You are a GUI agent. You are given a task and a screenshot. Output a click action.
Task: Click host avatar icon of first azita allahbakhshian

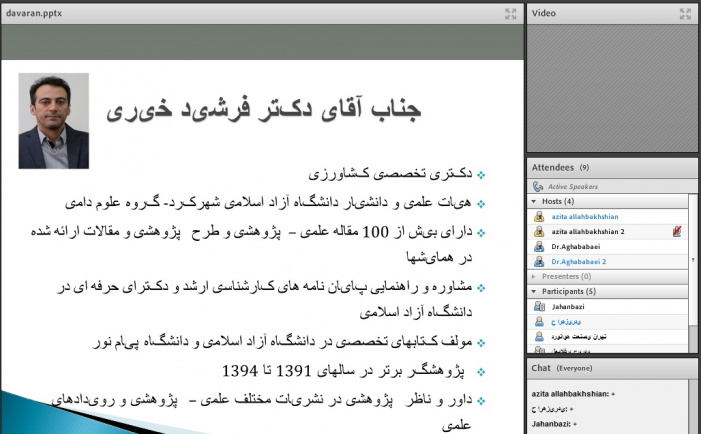tap(539, 216)
